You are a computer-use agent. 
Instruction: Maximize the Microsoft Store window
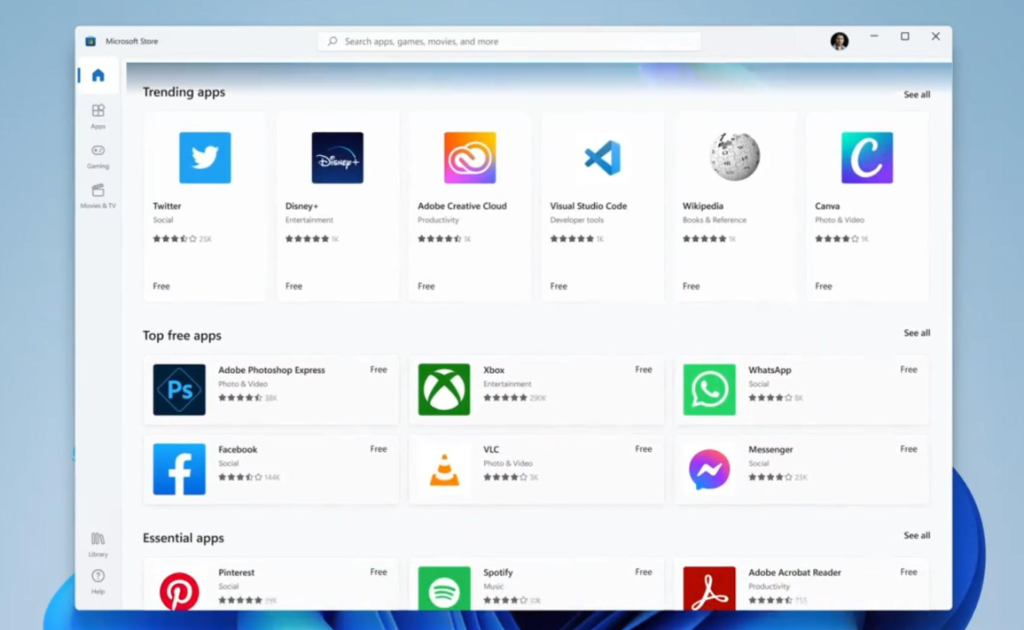(x=905, y=37)
